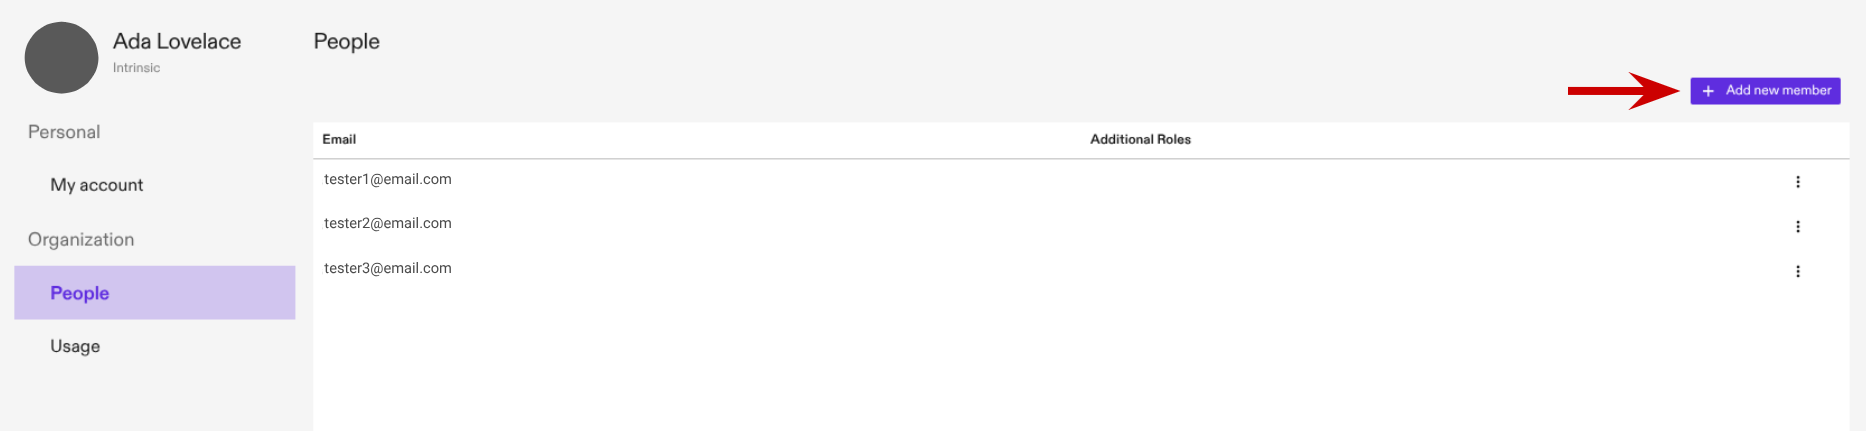Click the red arrow pointing at the button
This screenshot has height=431, width=1866.
[1622, 91]
